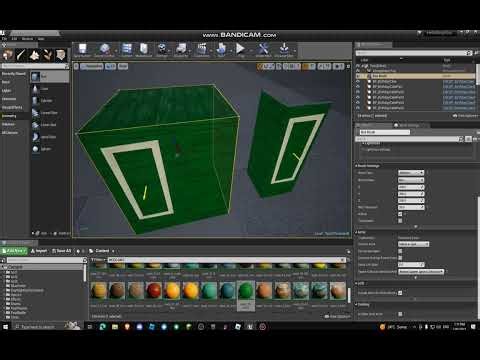Click the Content path breadcrumb
The height and width of the screenshot is (360, 480).
(102, 251)
